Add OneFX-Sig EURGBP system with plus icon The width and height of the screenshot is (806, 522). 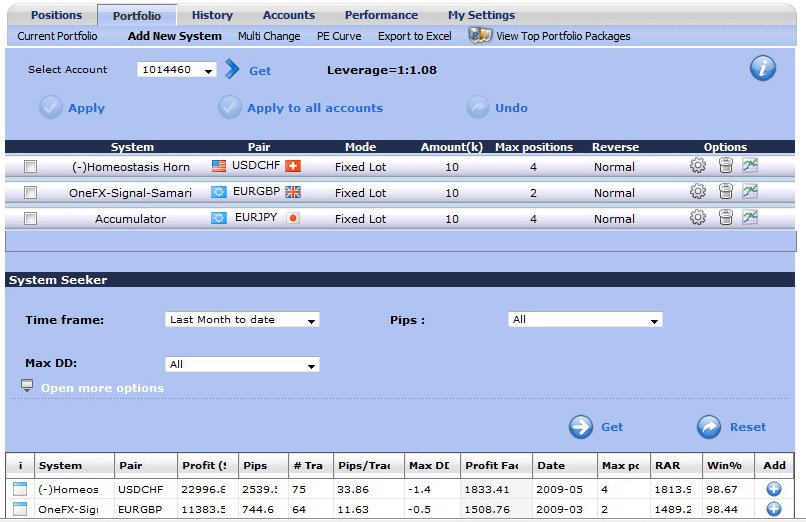tap(774, 509)
